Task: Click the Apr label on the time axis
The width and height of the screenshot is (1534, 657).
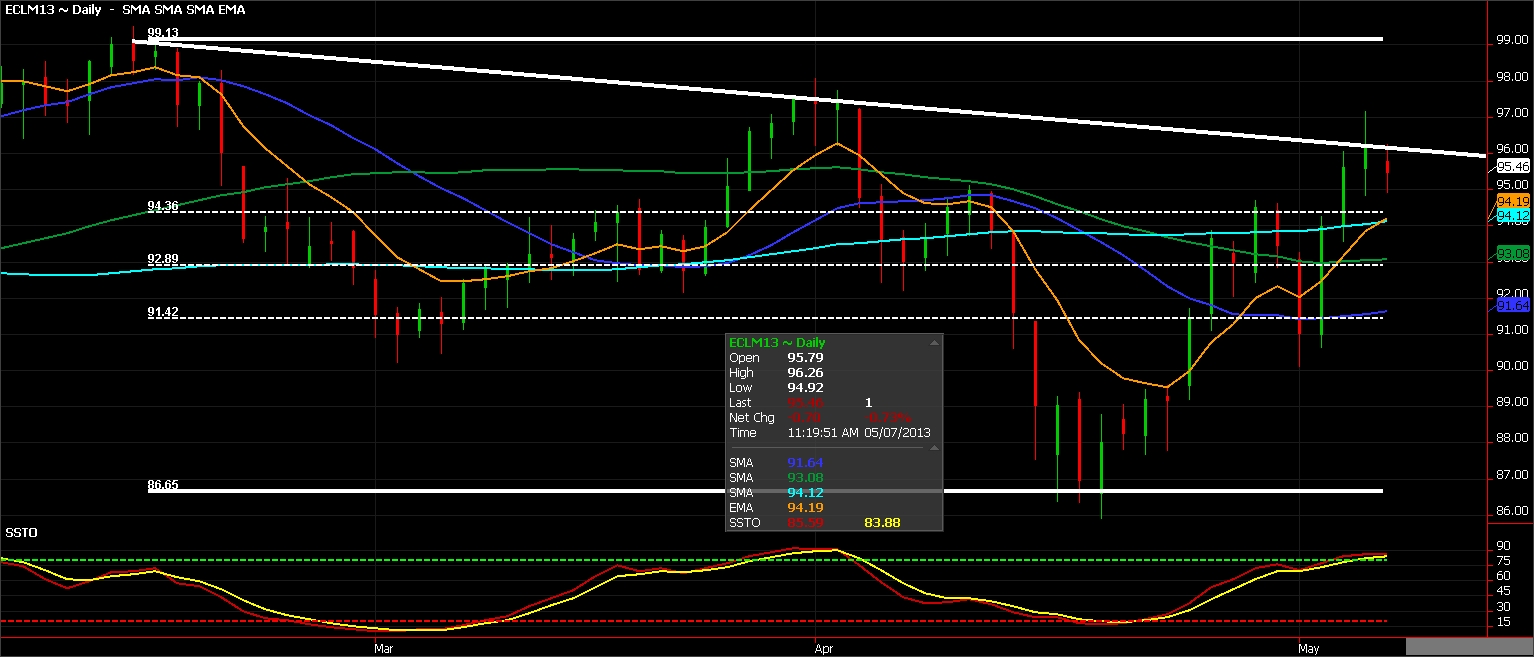Action: click(824, 648)
